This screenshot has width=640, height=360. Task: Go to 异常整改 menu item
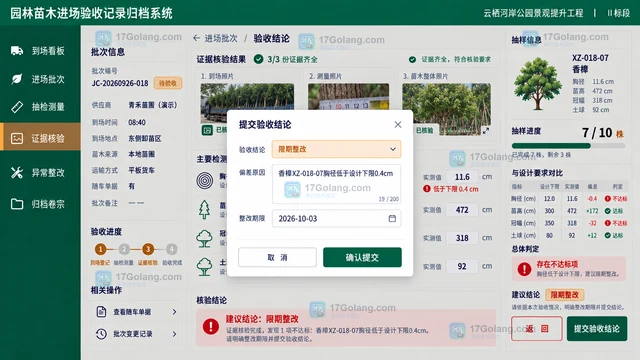coord(40,173)
